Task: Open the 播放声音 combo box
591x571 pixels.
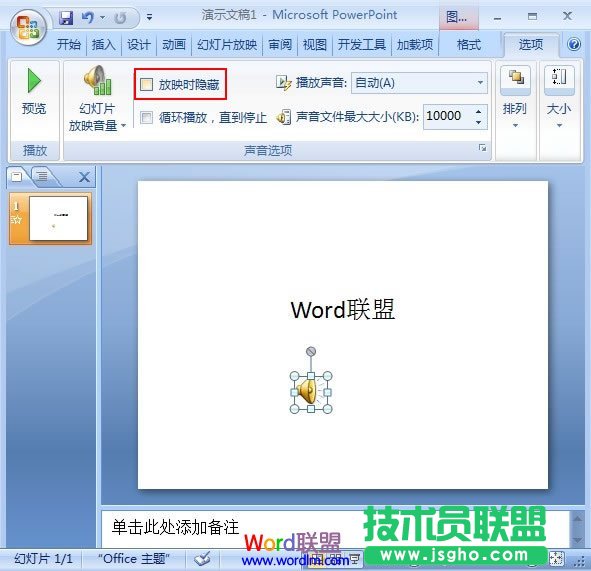Action: (419, 83)
